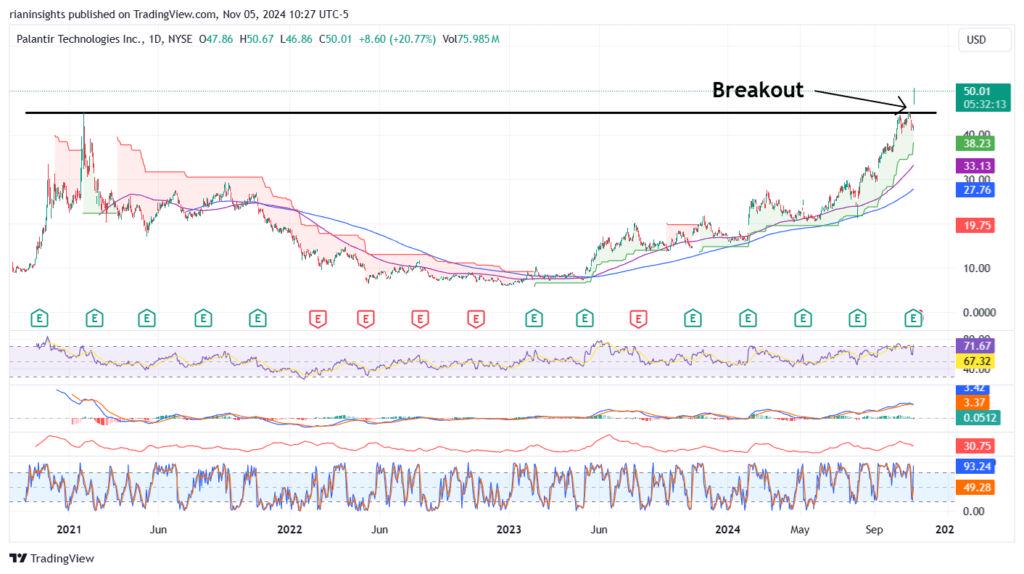This screenshot has width=1024, height=574.
Task: Click the 1D interval in chart header
Action: (155, 39)
